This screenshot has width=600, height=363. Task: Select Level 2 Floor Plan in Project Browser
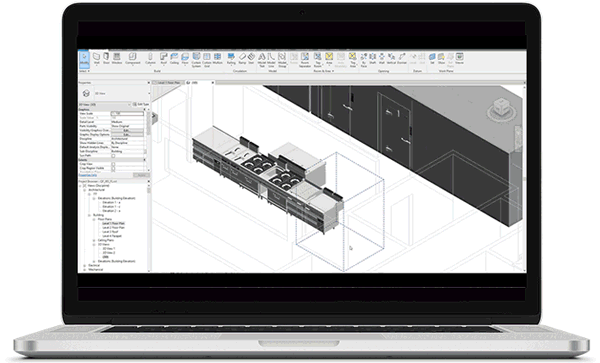tap(113, 228)
